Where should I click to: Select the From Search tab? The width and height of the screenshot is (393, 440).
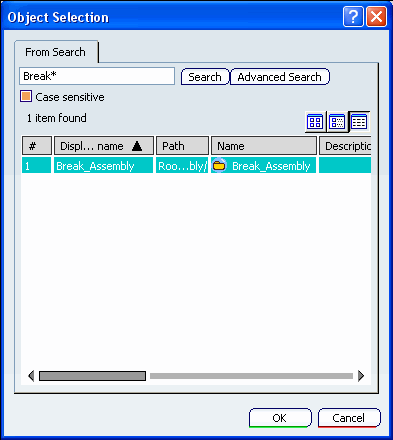click(x=56, y=52)
